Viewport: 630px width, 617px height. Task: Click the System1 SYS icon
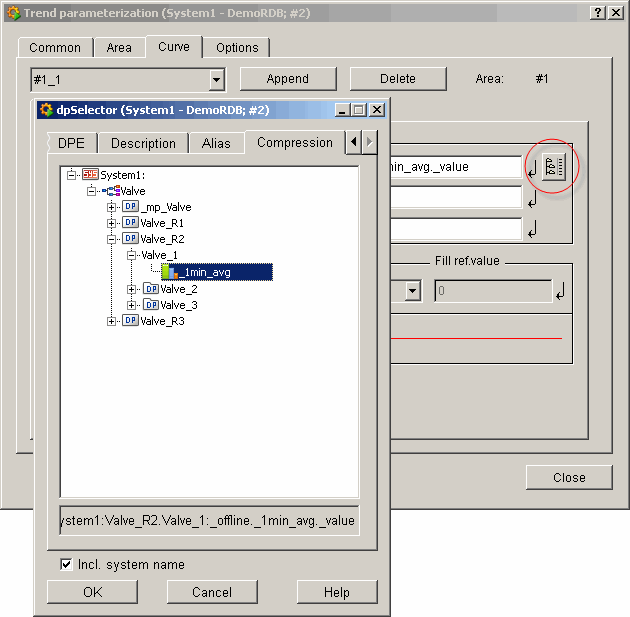[x=90, y=174]
